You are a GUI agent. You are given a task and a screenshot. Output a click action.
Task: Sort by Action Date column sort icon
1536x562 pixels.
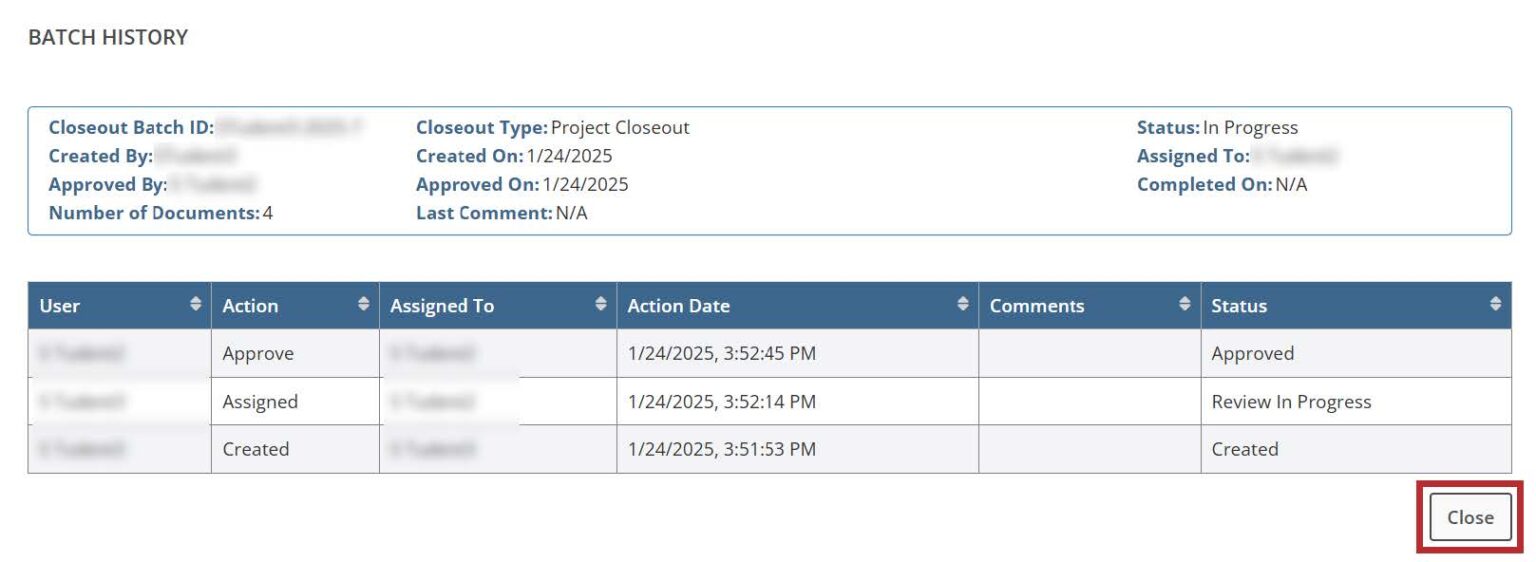click(x=963, y=304)
